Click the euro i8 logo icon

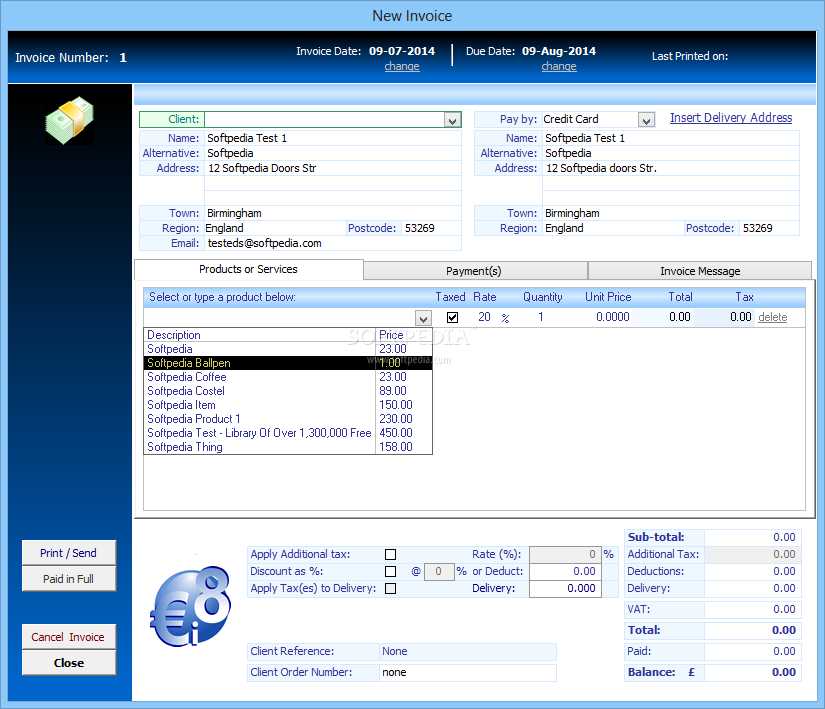point(190,606)
